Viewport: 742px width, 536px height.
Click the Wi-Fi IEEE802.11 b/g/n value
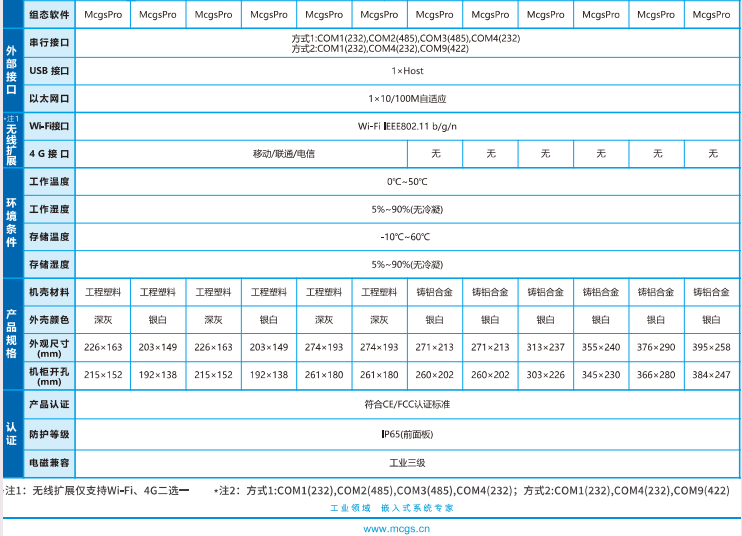[x=407, y=127]
